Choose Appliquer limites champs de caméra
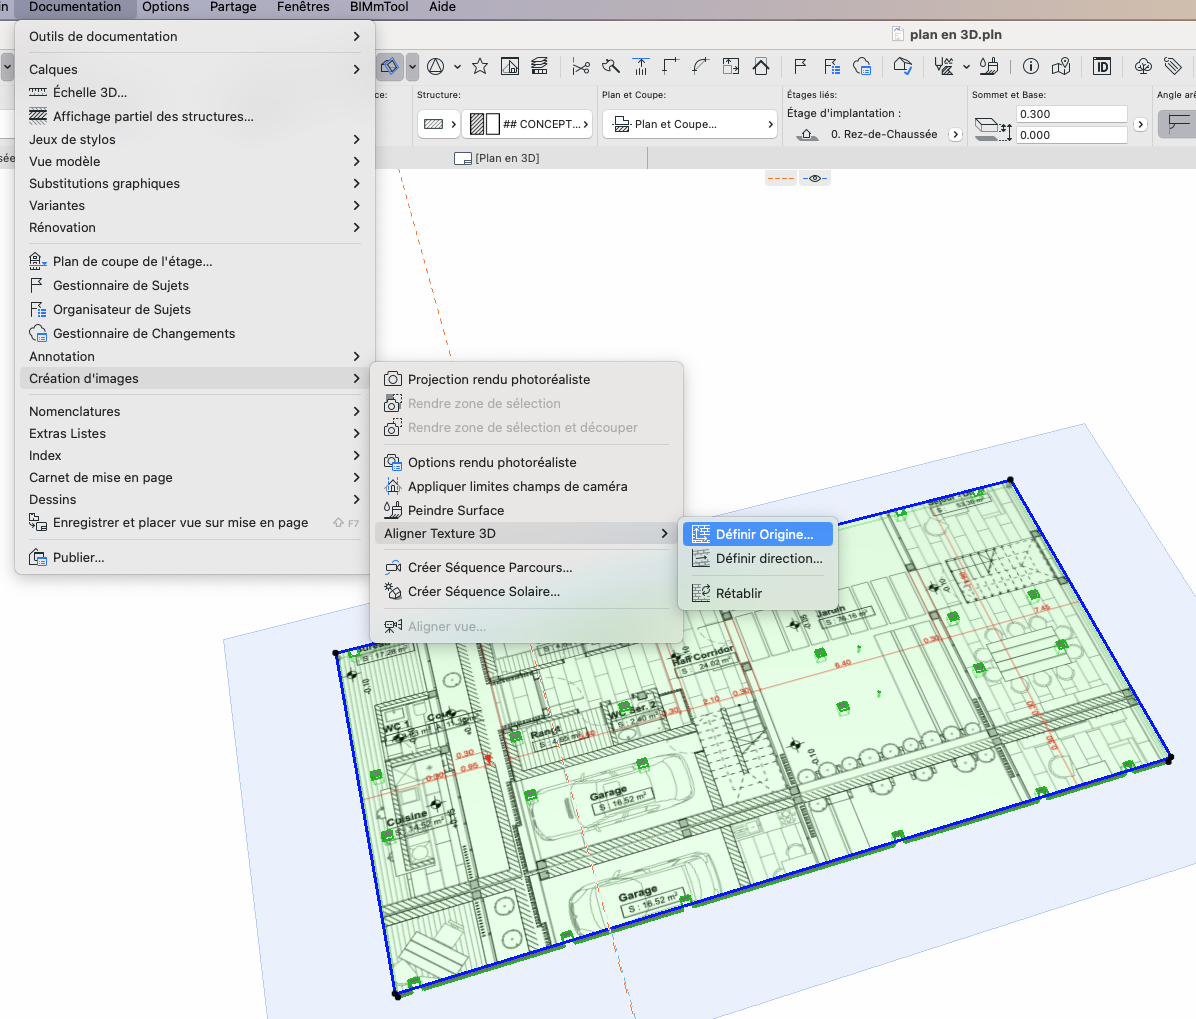1196x1019 pixels. pyautogui.click(x=526, y=487)
